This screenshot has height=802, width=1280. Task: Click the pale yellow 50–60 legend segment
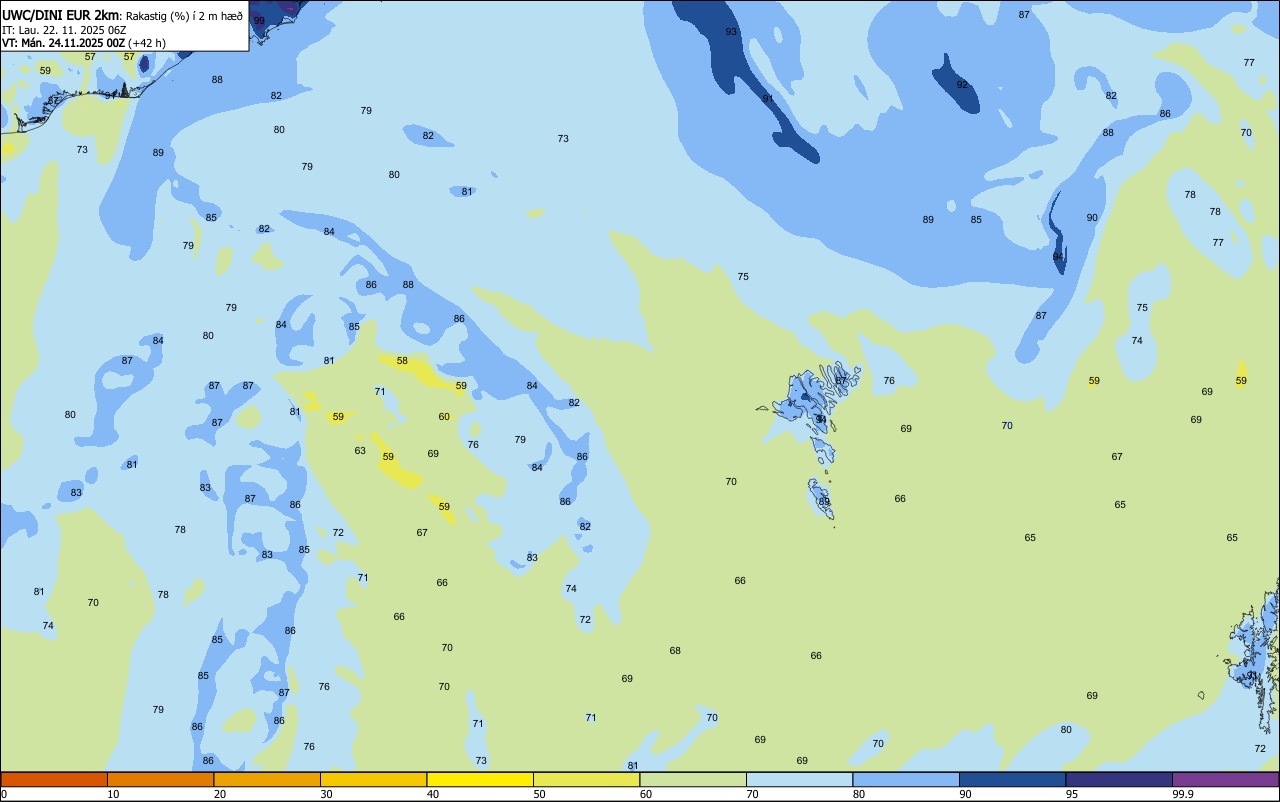click(x=586, y=779)
